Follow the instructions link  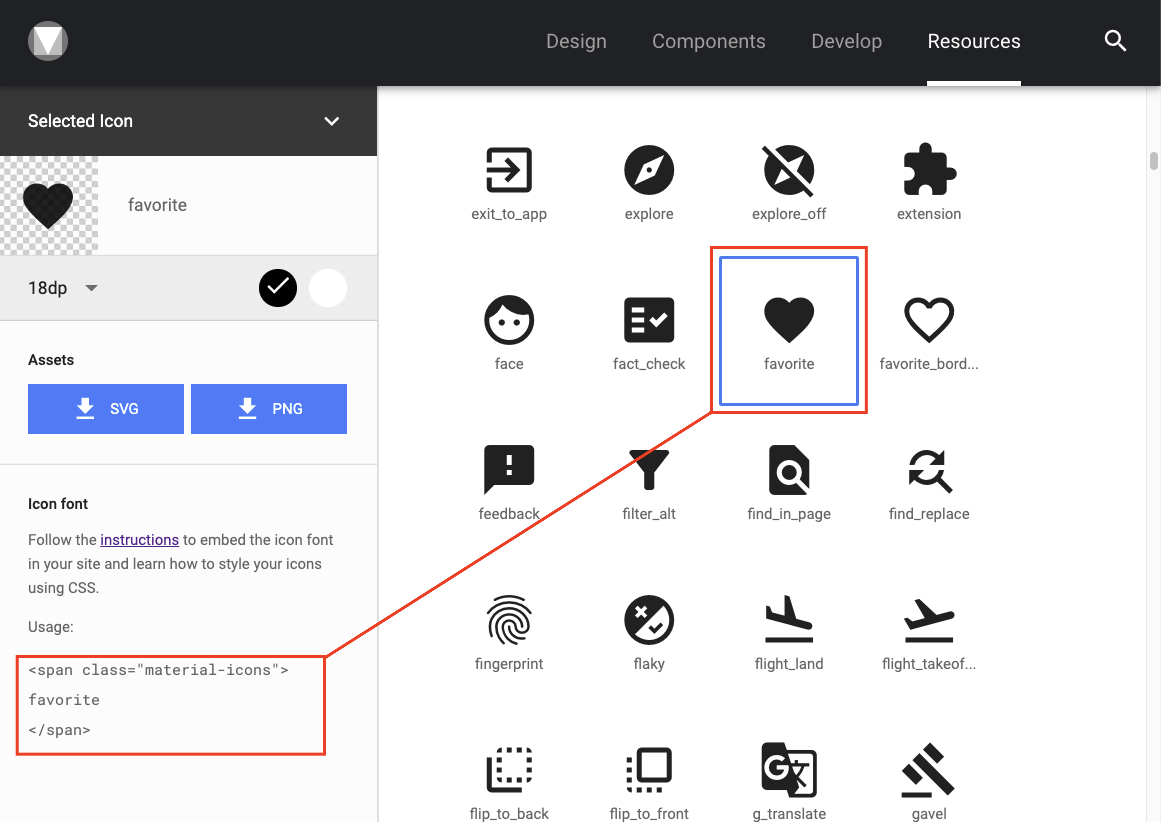point(139,540)
